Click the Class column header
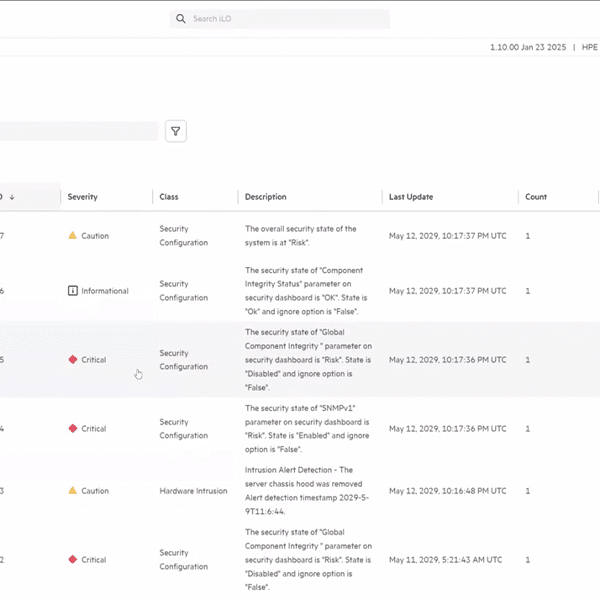 tap(169, 197)
